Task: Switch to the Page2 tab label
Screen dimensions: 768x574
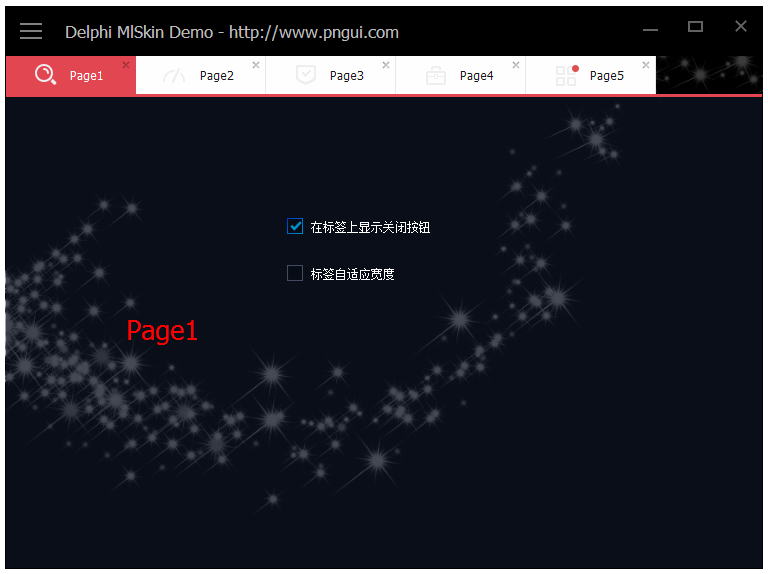Action: (x=217, y=76)
